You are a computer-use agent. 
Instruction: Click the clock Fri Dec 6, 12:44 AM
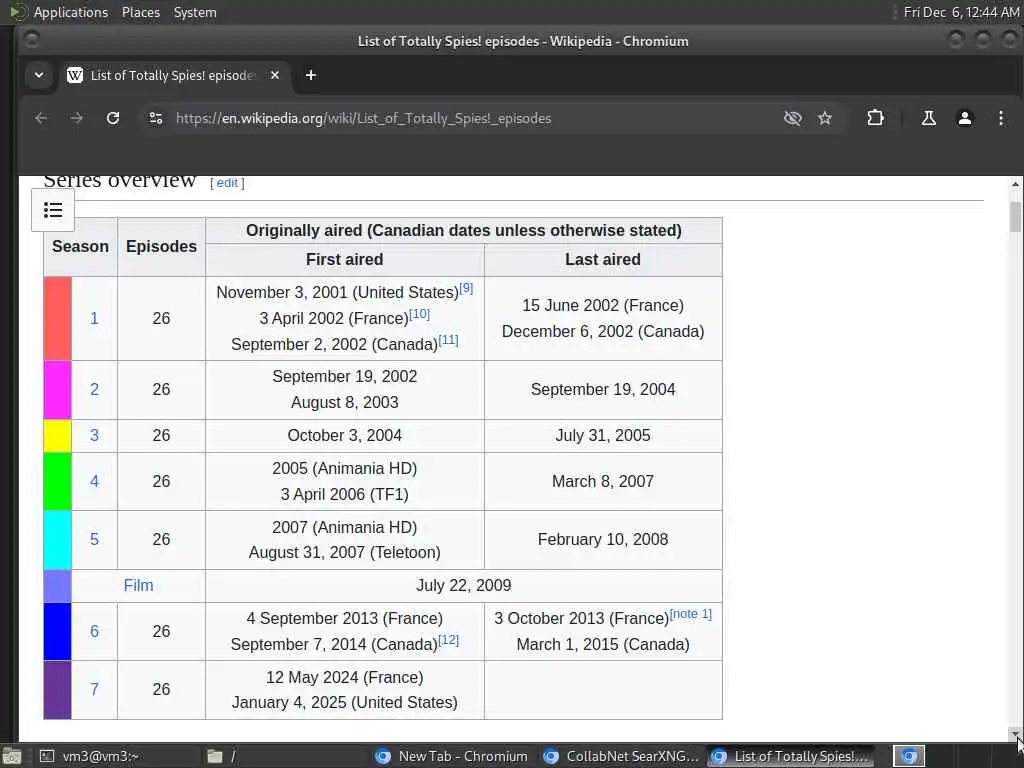961,12
